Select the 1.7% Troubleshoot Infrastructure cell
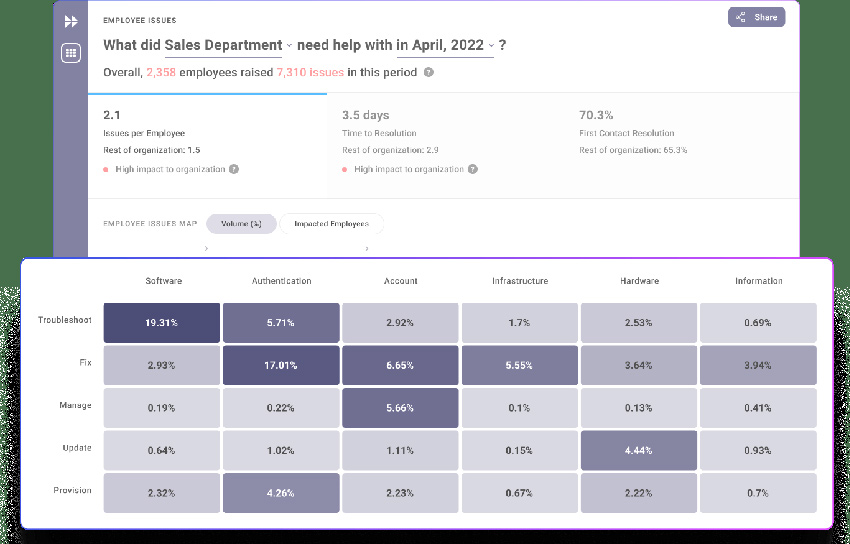850x544 pixels. [x=519, y=323]
